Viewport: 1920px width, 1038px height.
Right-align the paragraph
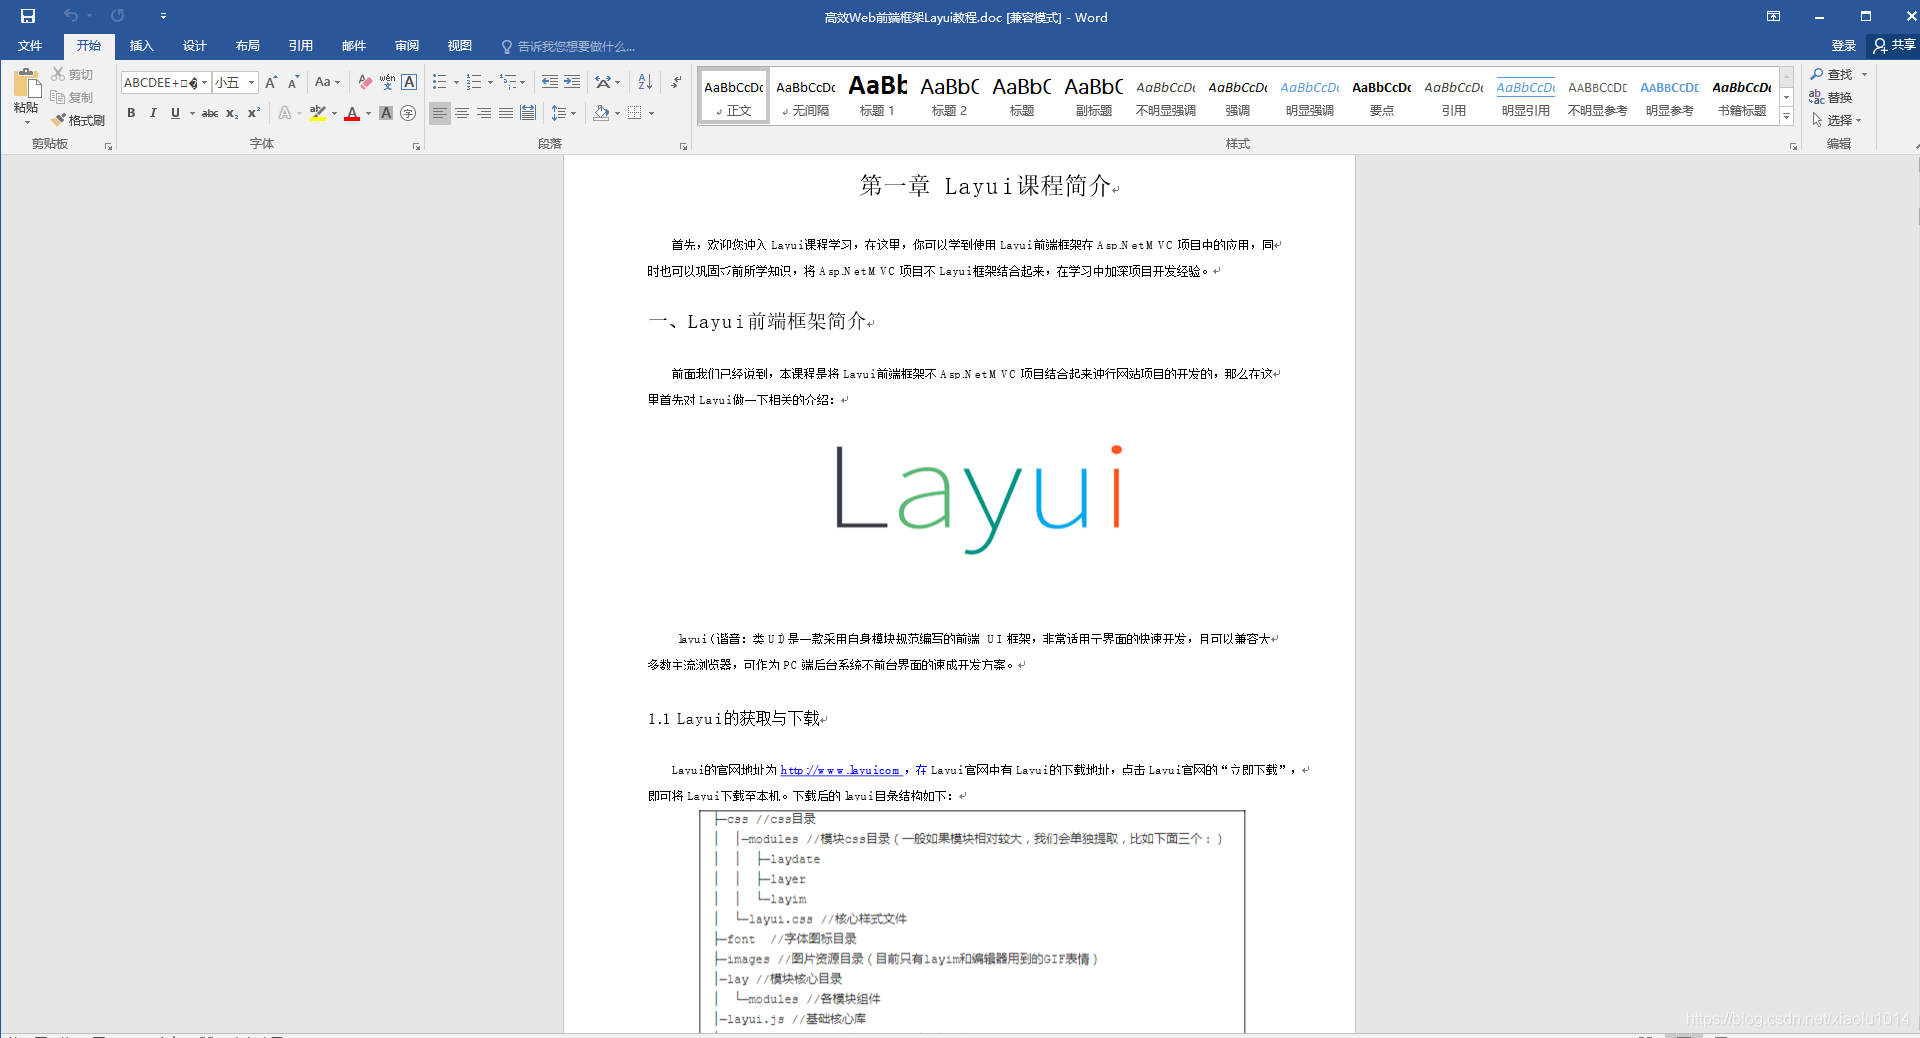(x=484, y=113)
